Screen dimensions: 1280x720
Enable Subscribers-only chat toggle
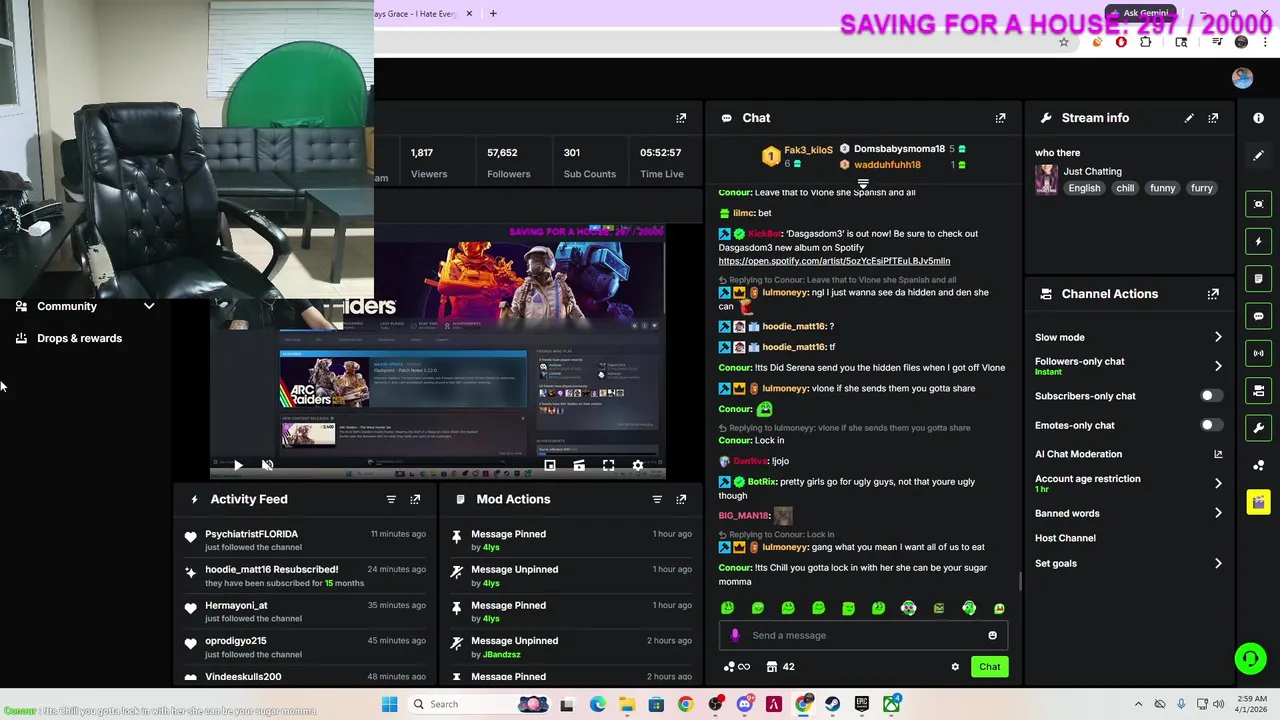(x=1211, y=396)
